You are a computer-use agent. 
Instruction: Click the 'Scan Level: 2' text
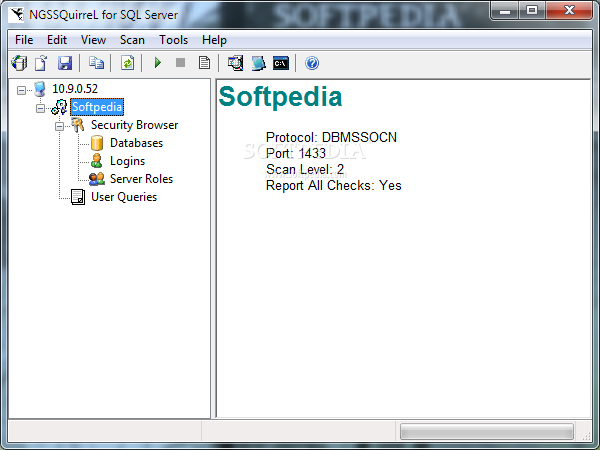[x=305, y=170]
